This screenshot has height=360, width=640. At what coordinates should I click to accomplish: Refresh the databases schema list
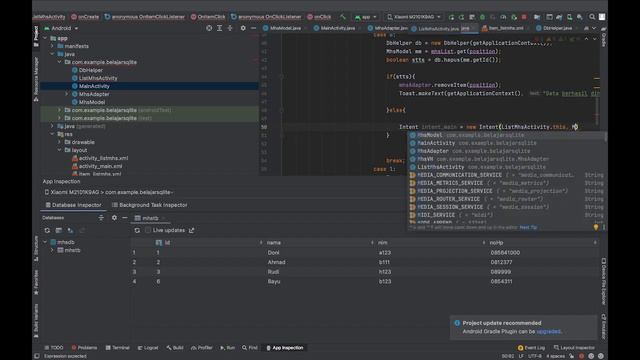[47, 231]
